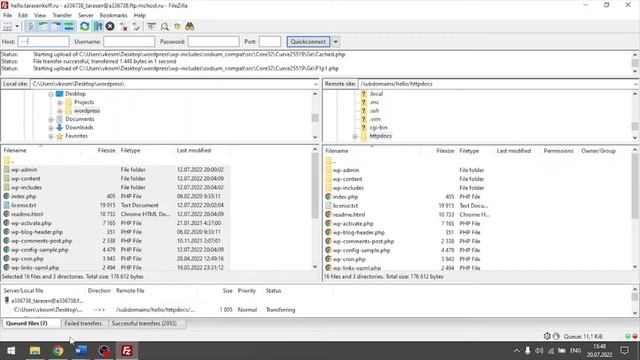Screen dimensions: 640x360
Task: Expand the Documents tree node
Action: point(51,120)
